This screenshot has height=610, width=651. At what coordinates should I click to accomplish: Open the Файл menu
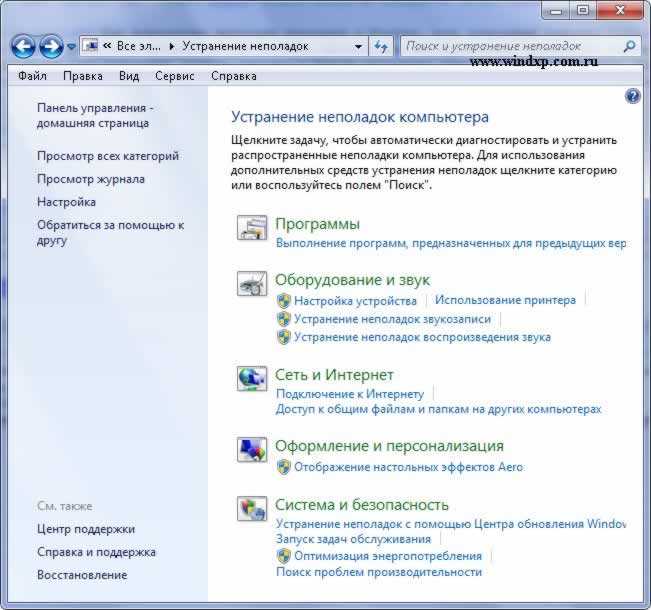pyautogui.click(x=32, y=76)
